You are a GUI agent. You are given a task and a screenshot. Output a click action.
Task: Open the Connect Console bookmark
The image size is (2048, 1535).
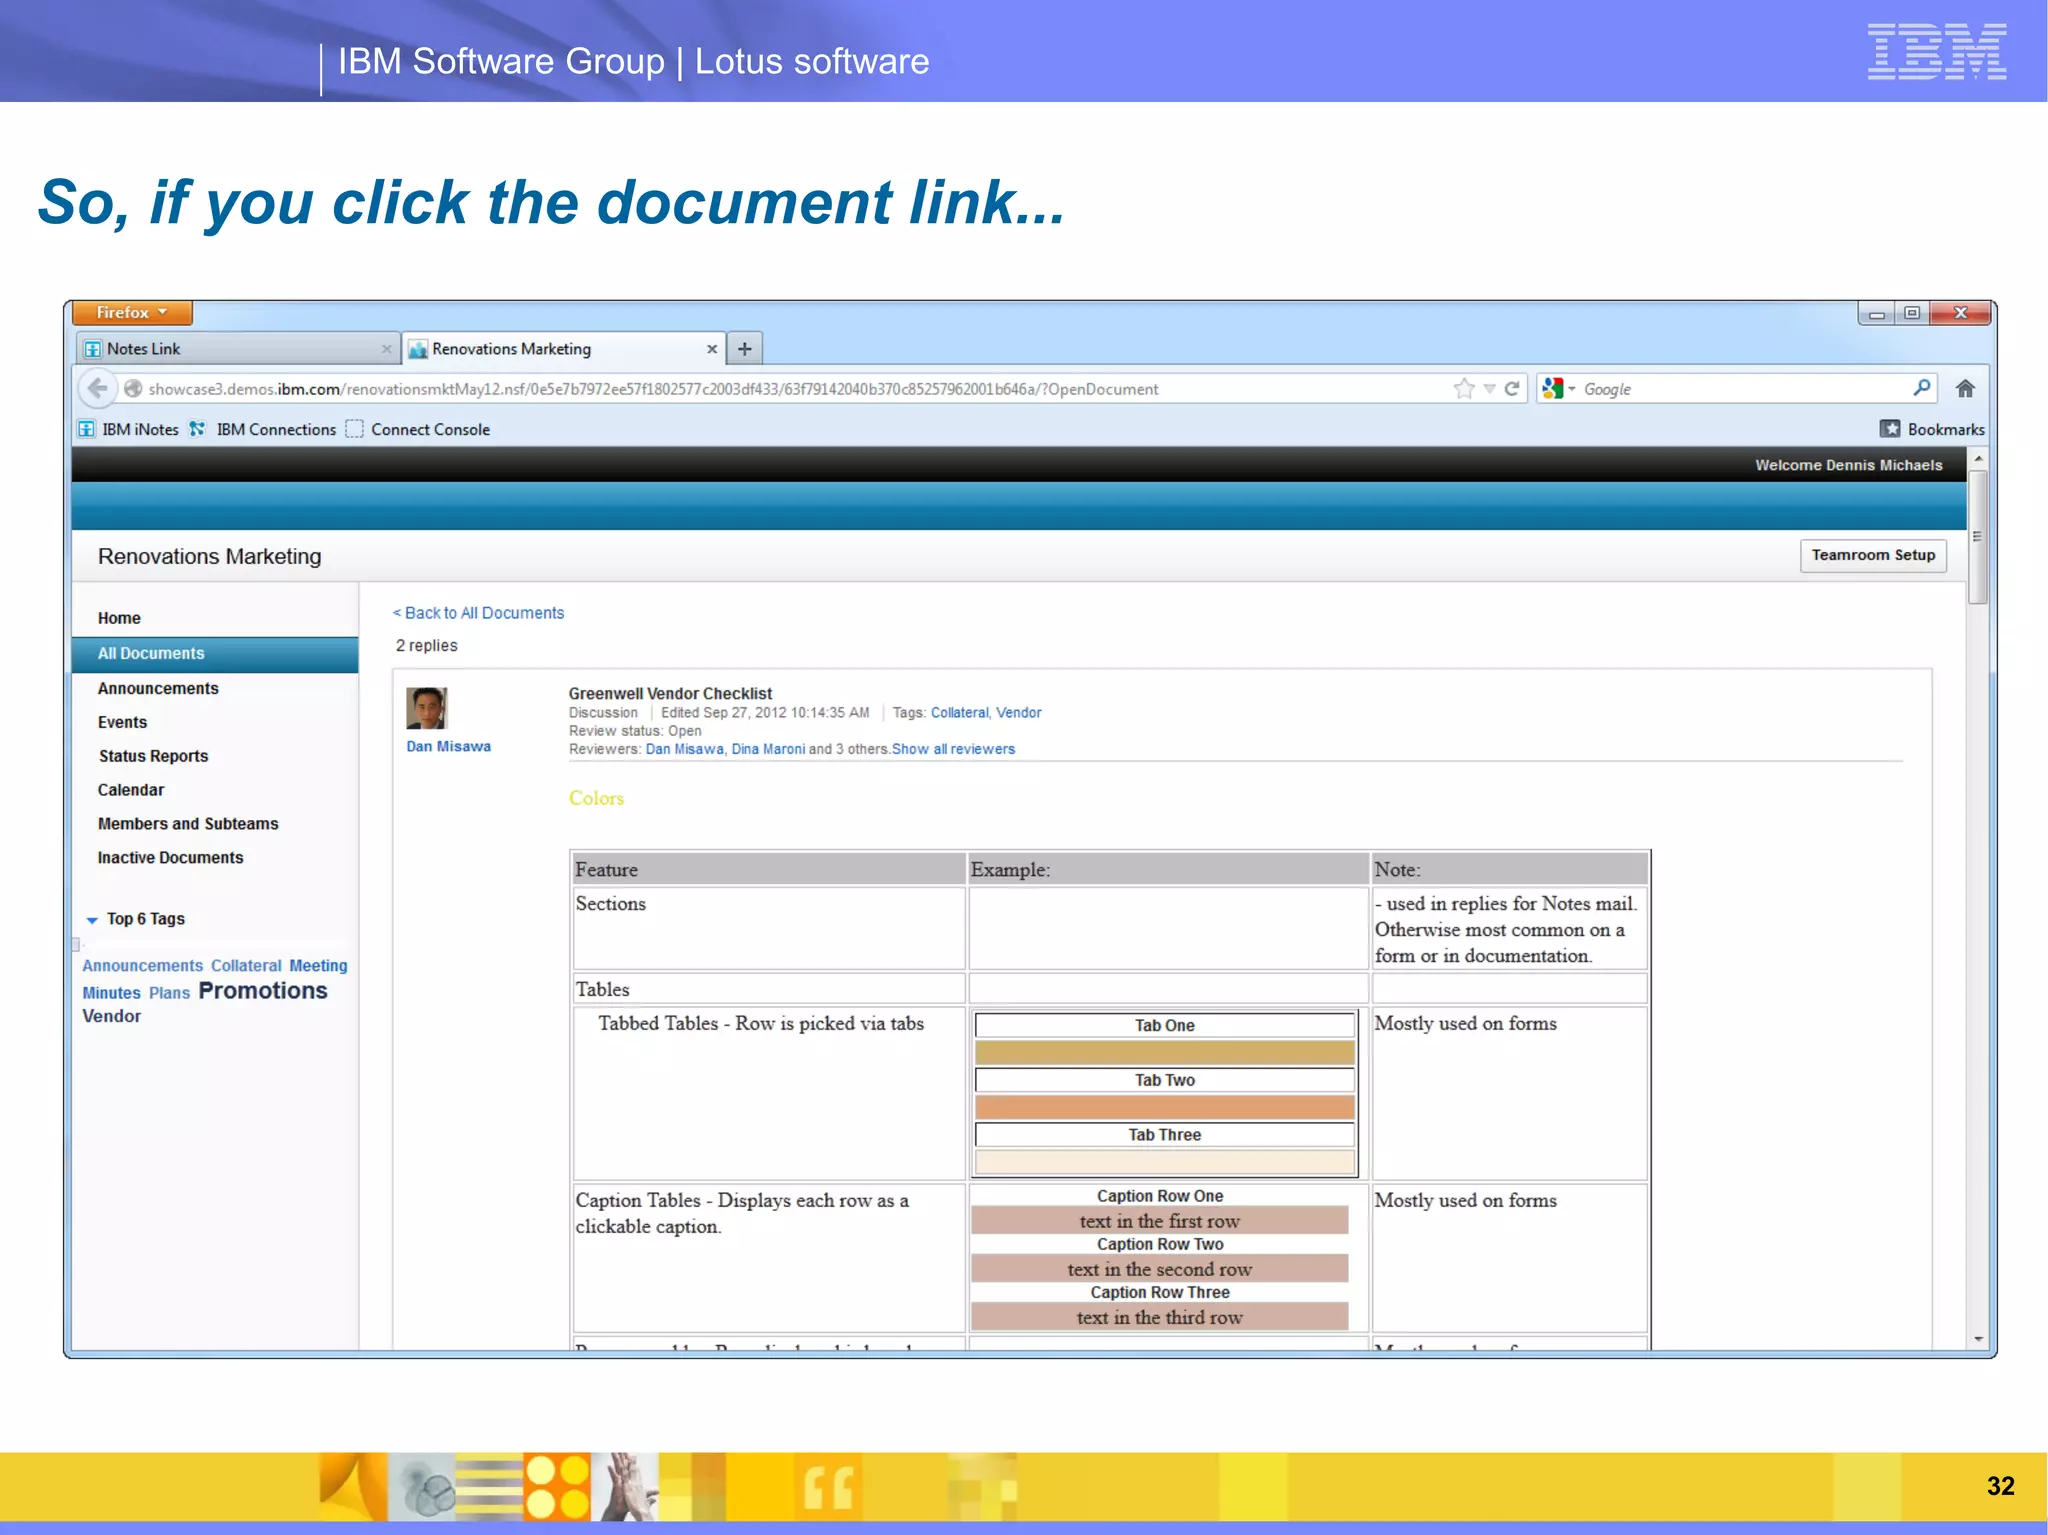click(418, 429)
